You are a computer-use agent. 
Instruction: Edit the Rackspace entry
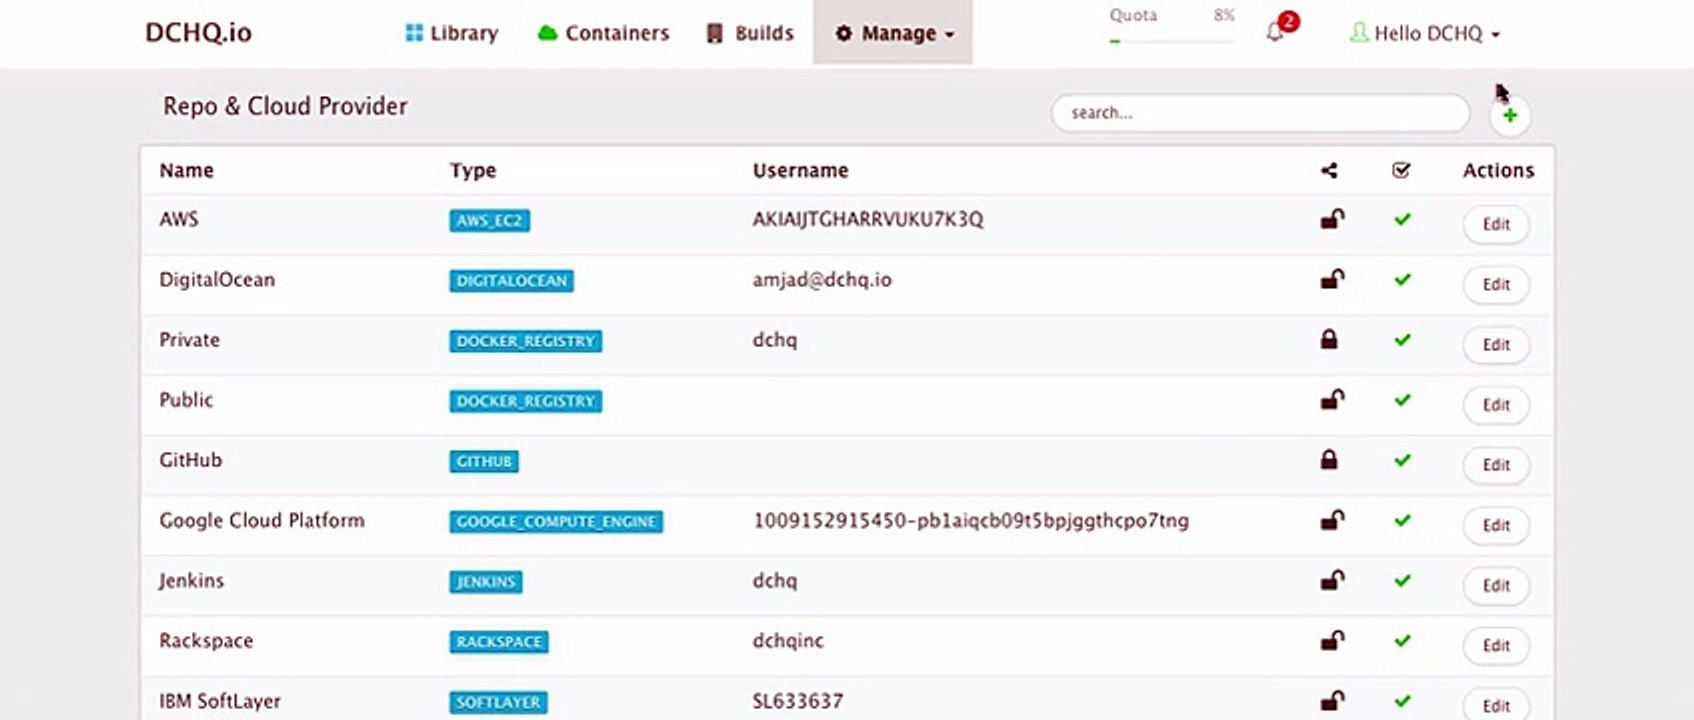point(1496,645)
